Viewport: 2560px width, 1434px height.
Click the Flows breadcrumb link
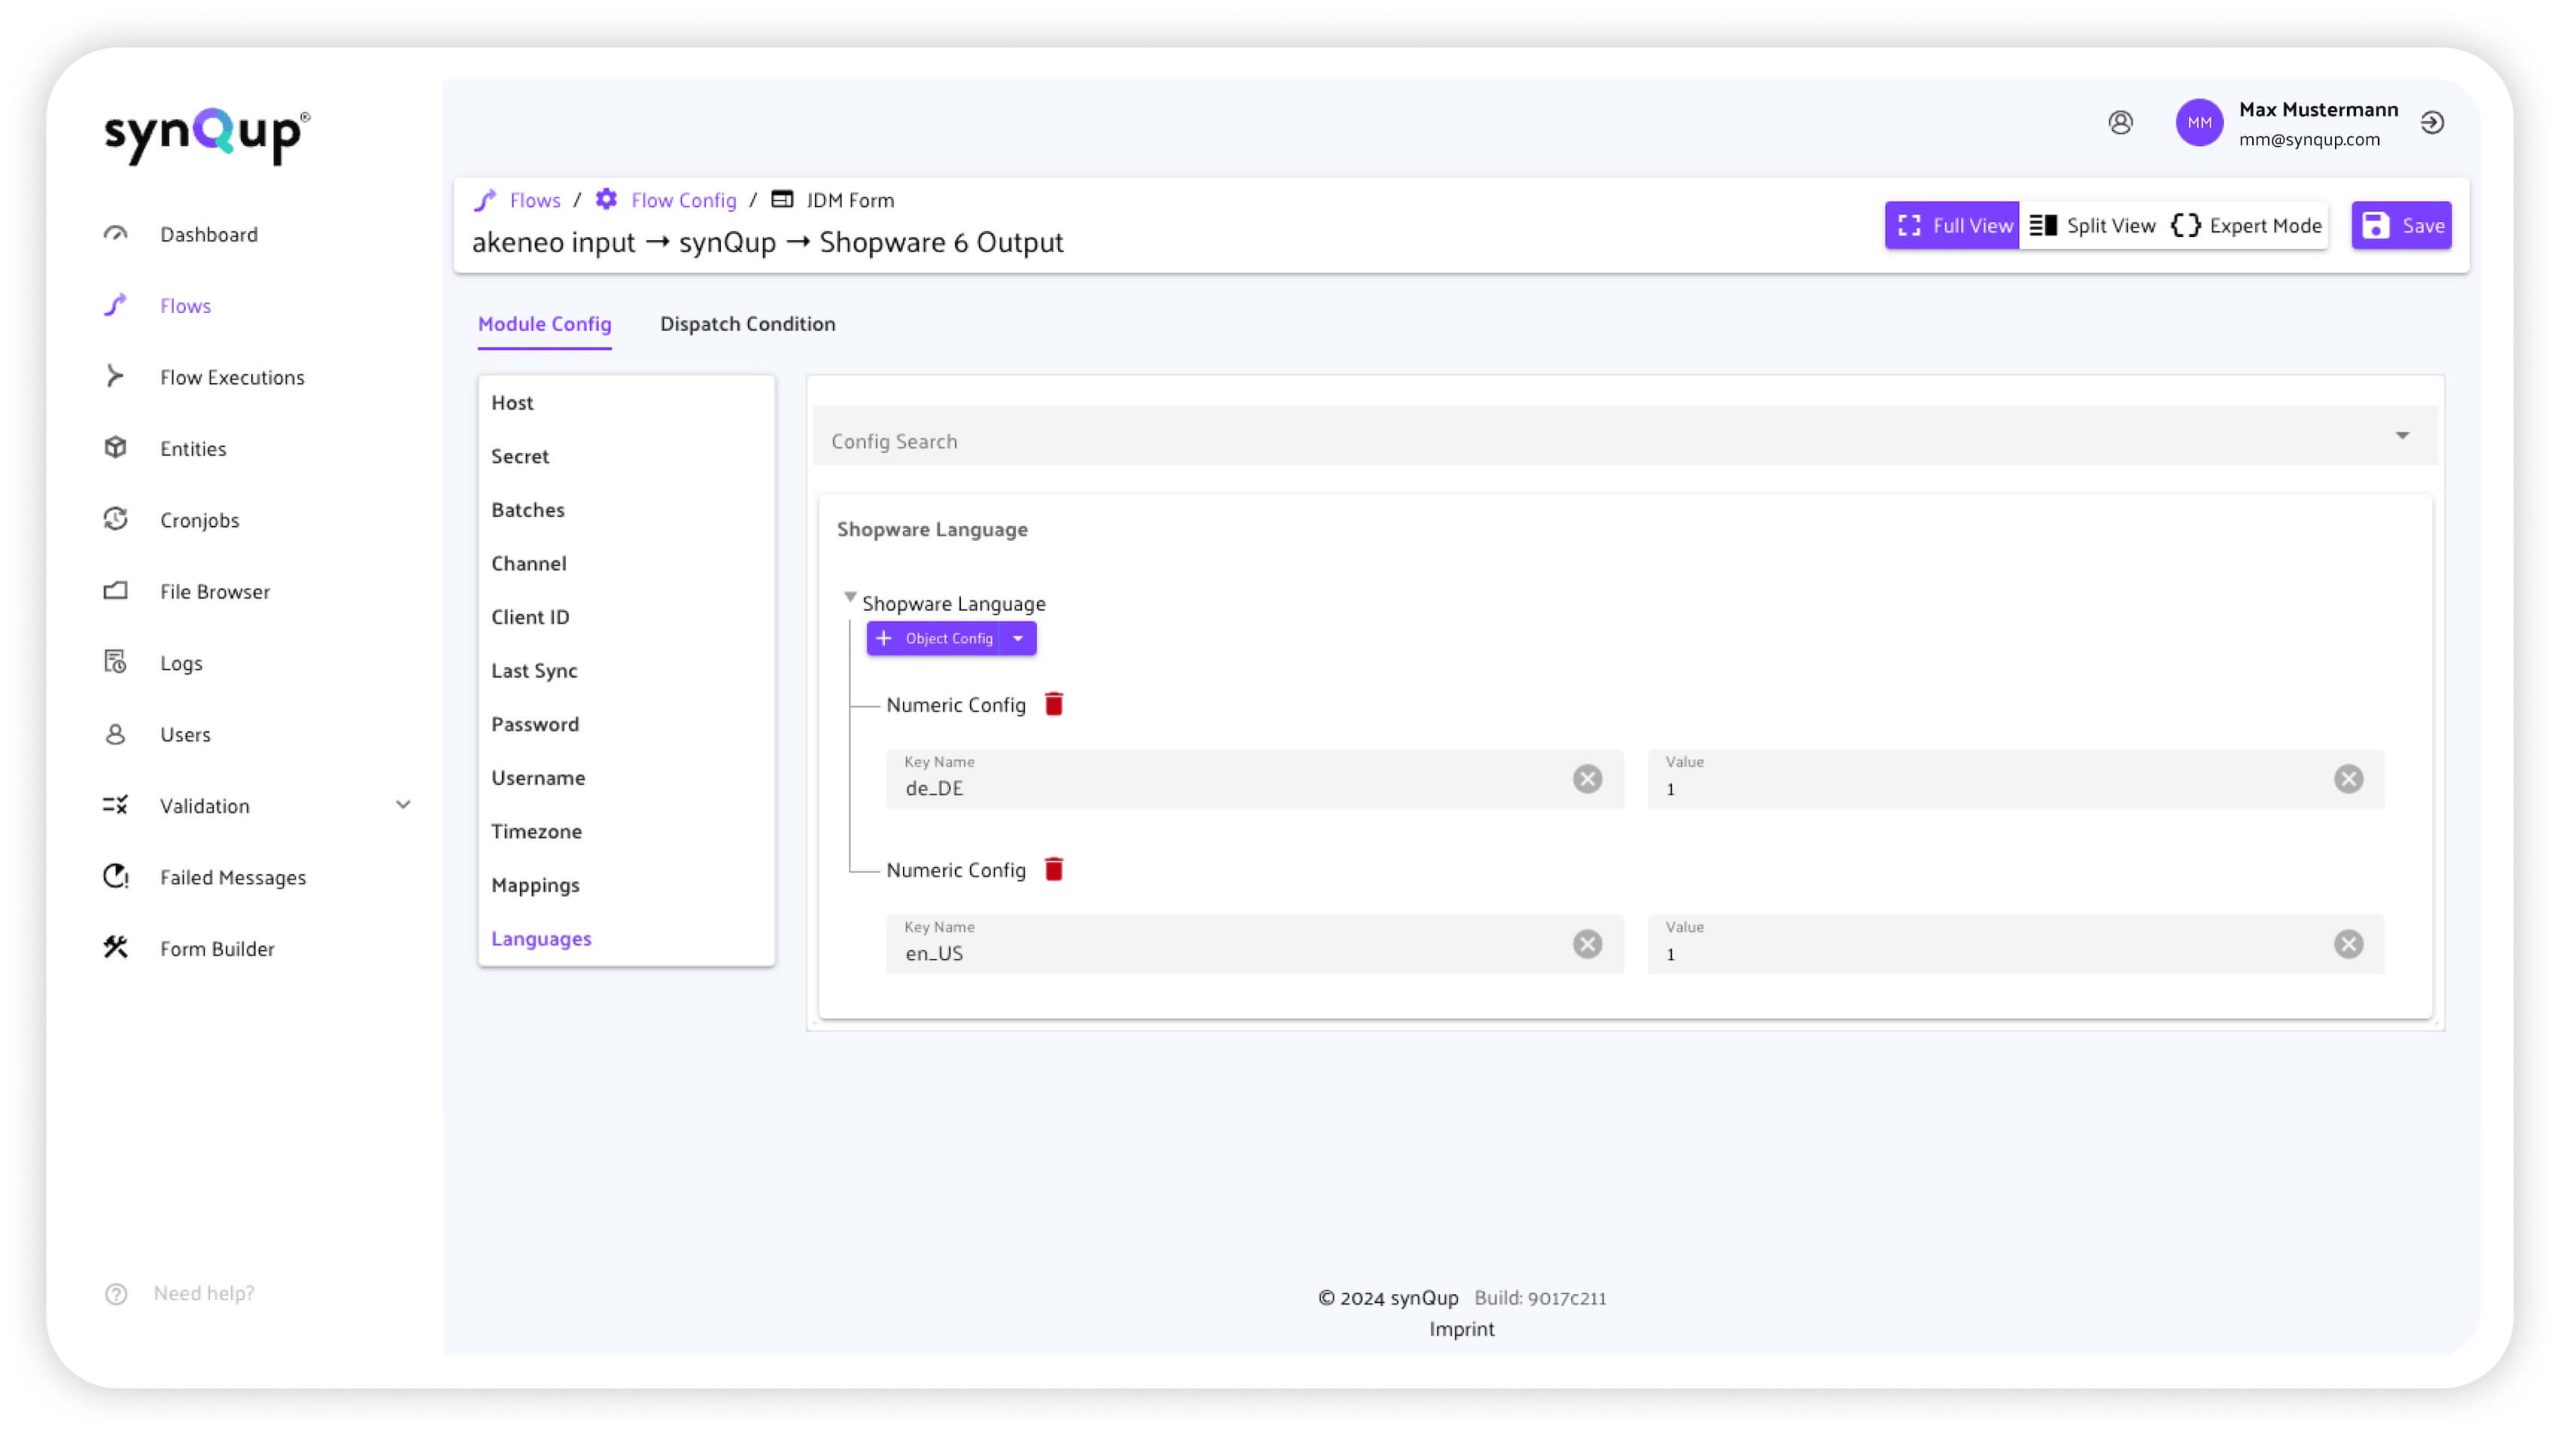point(535,199)
